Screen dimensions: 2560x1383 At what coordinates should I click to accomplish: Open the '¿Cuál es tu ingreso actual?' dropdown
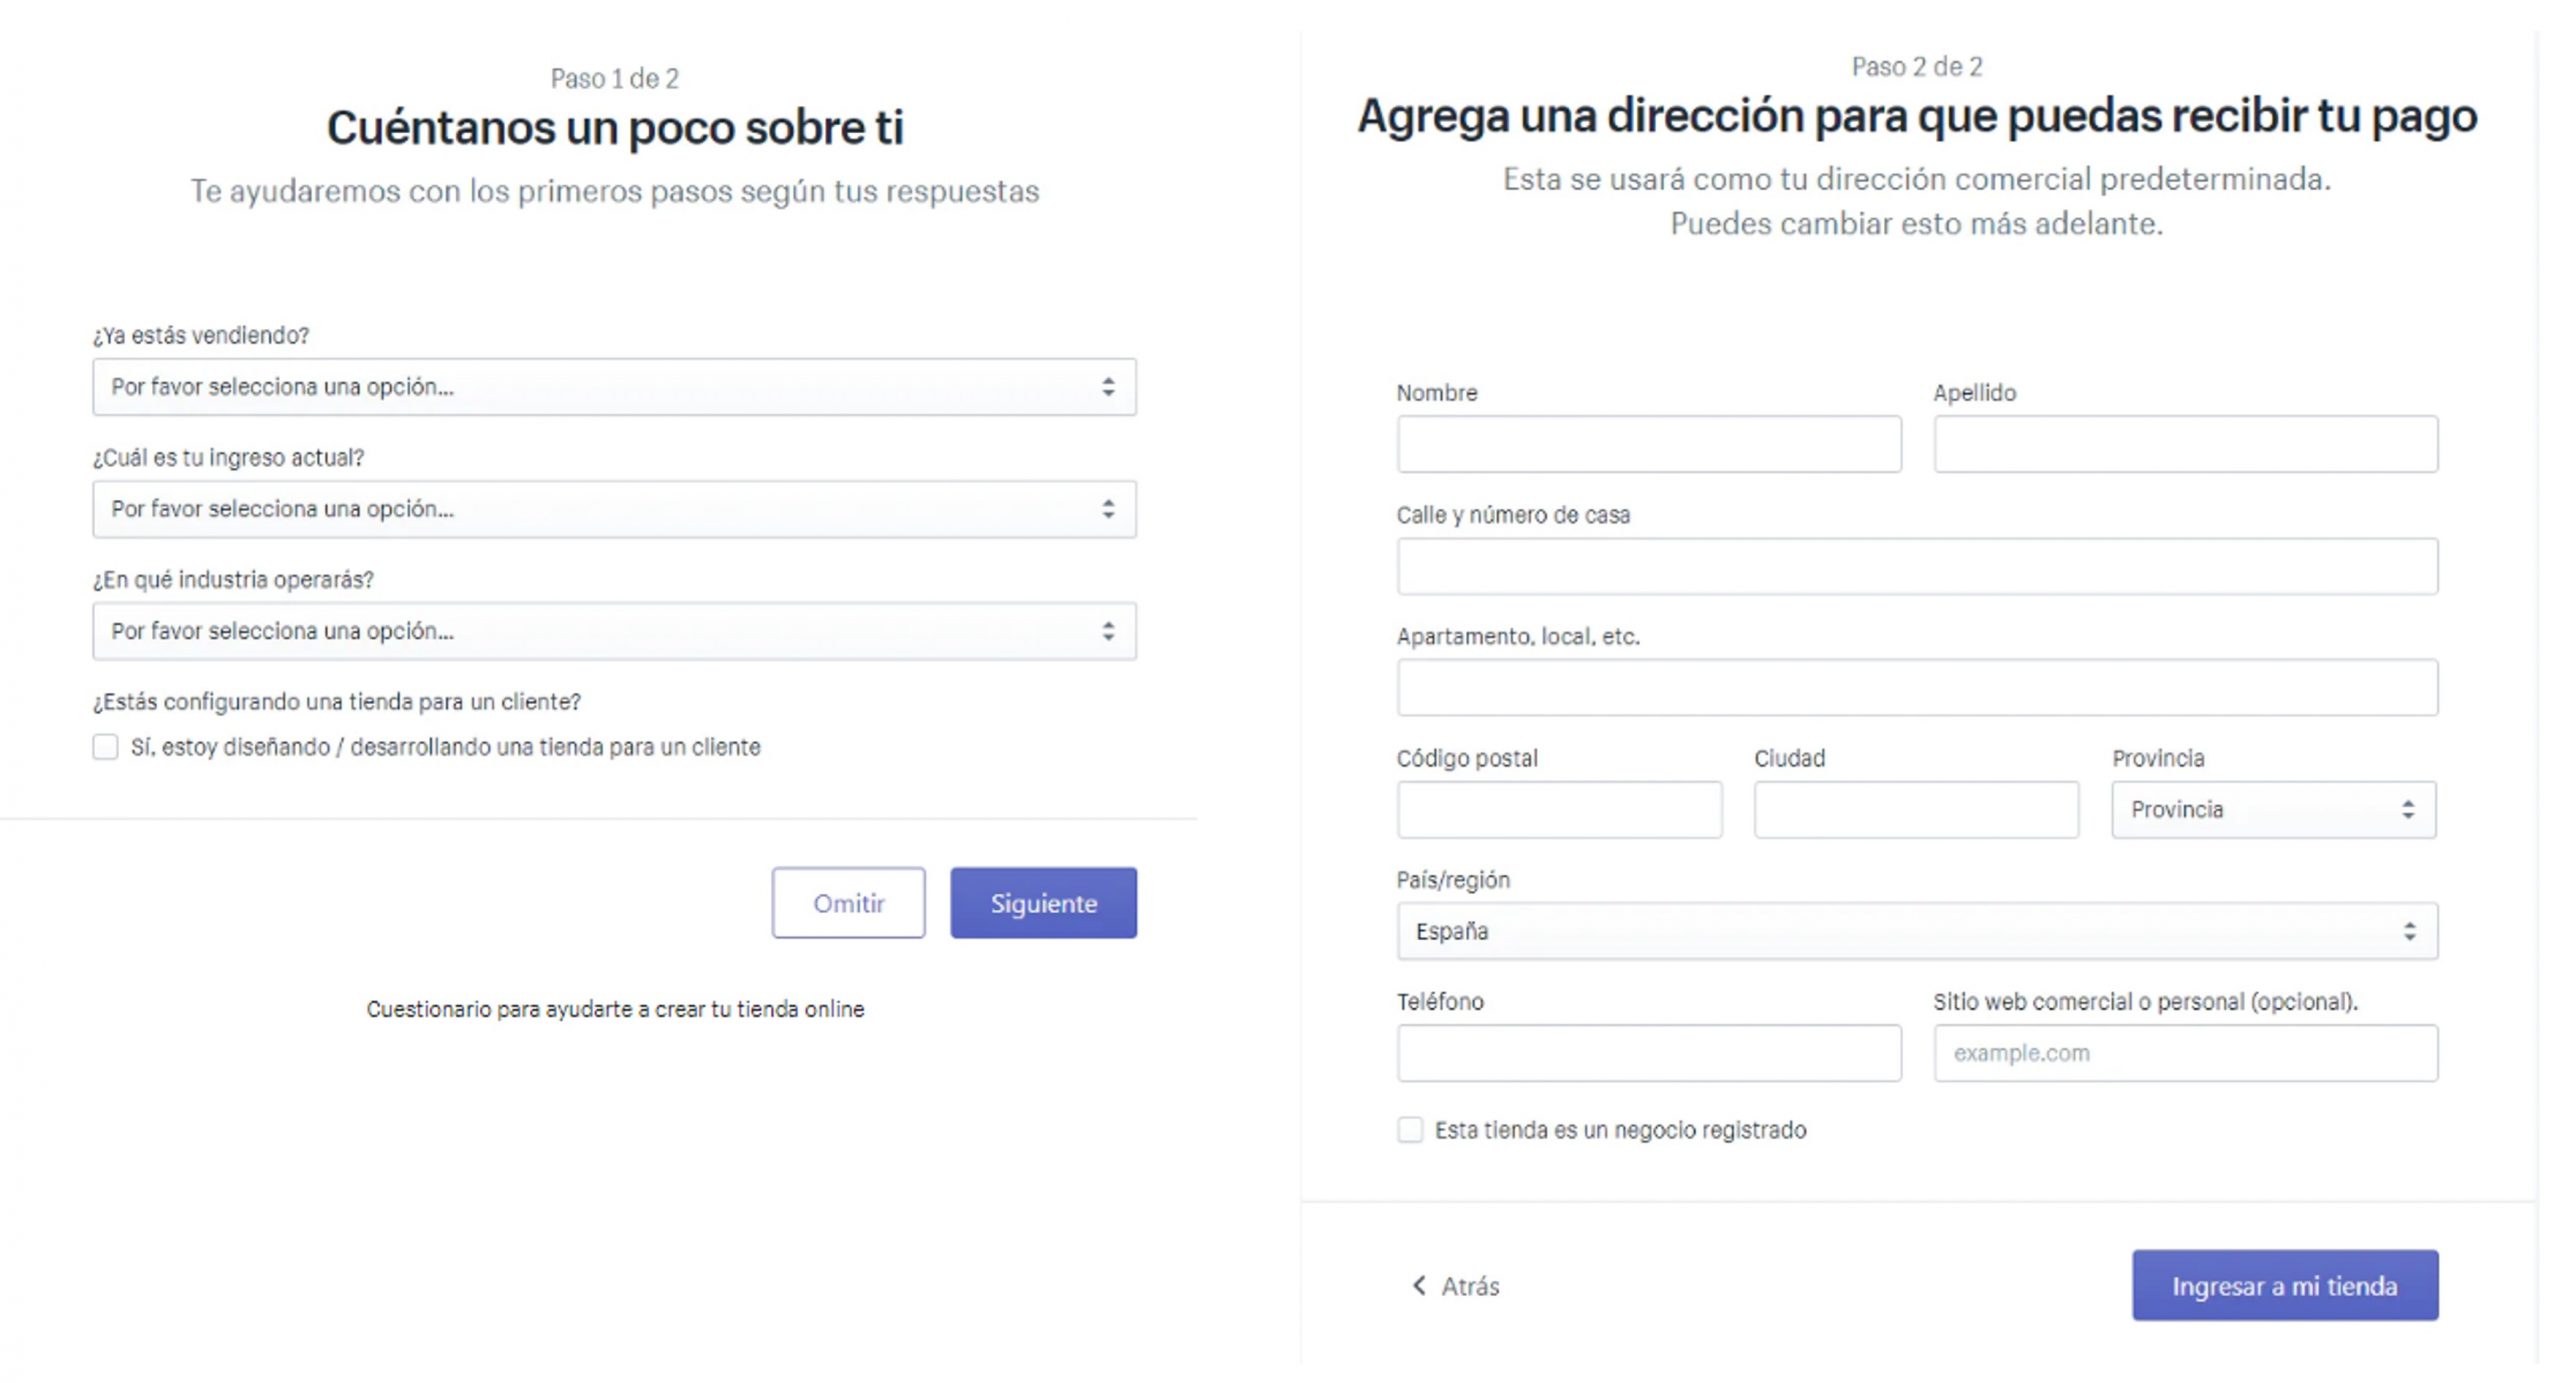click(x=614, y=509)
